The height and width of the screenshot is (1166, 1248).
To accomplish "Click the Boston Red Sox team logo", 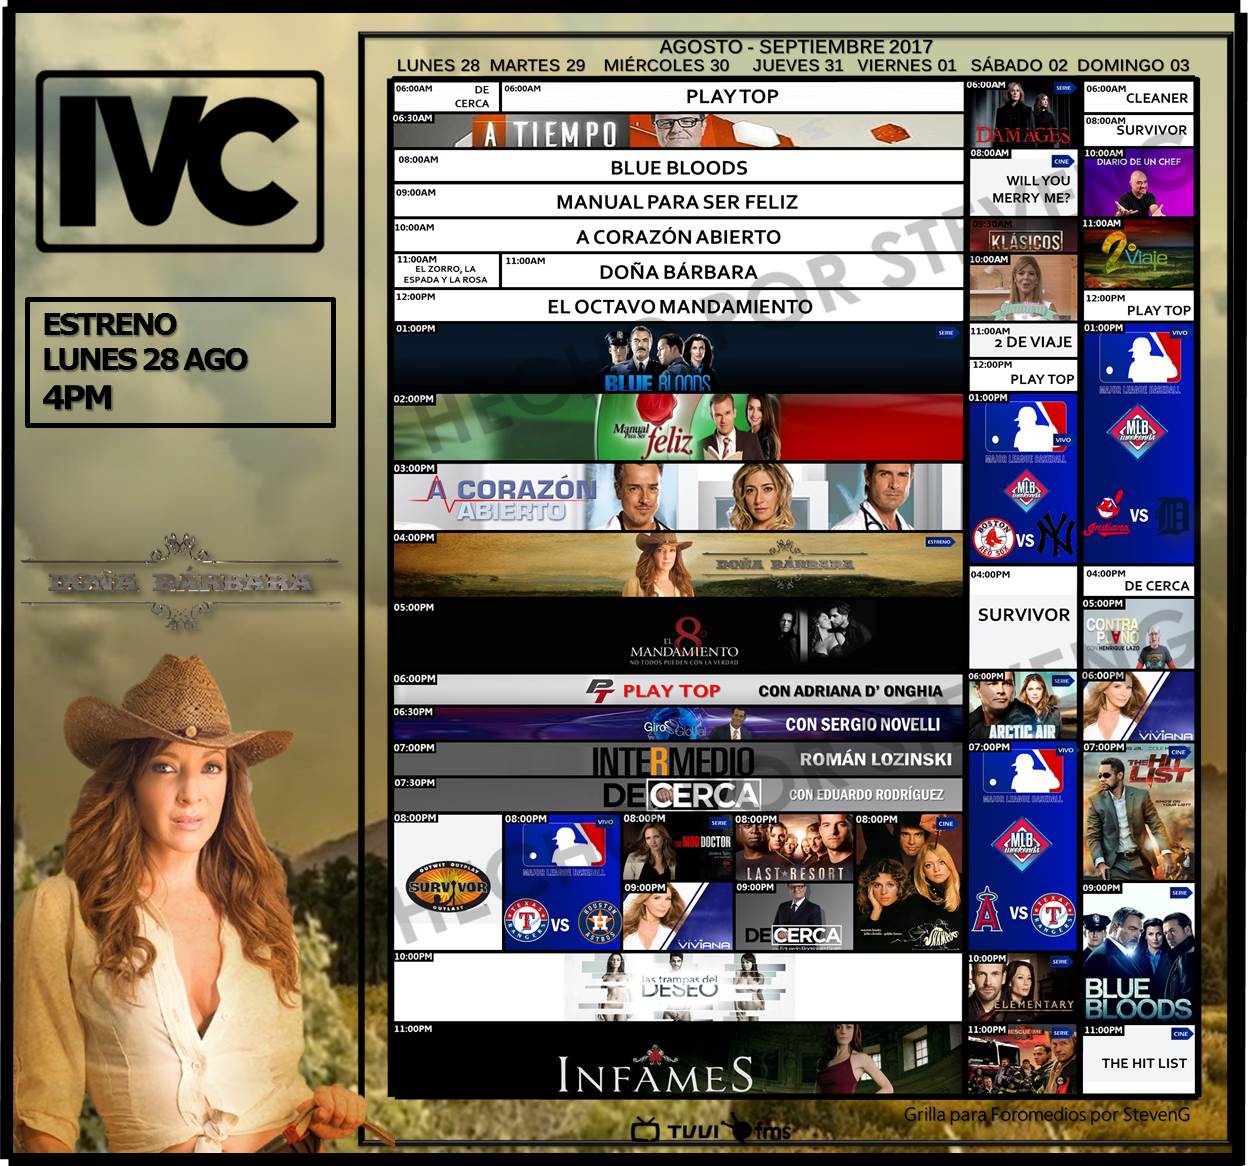I will pos(992,539).
